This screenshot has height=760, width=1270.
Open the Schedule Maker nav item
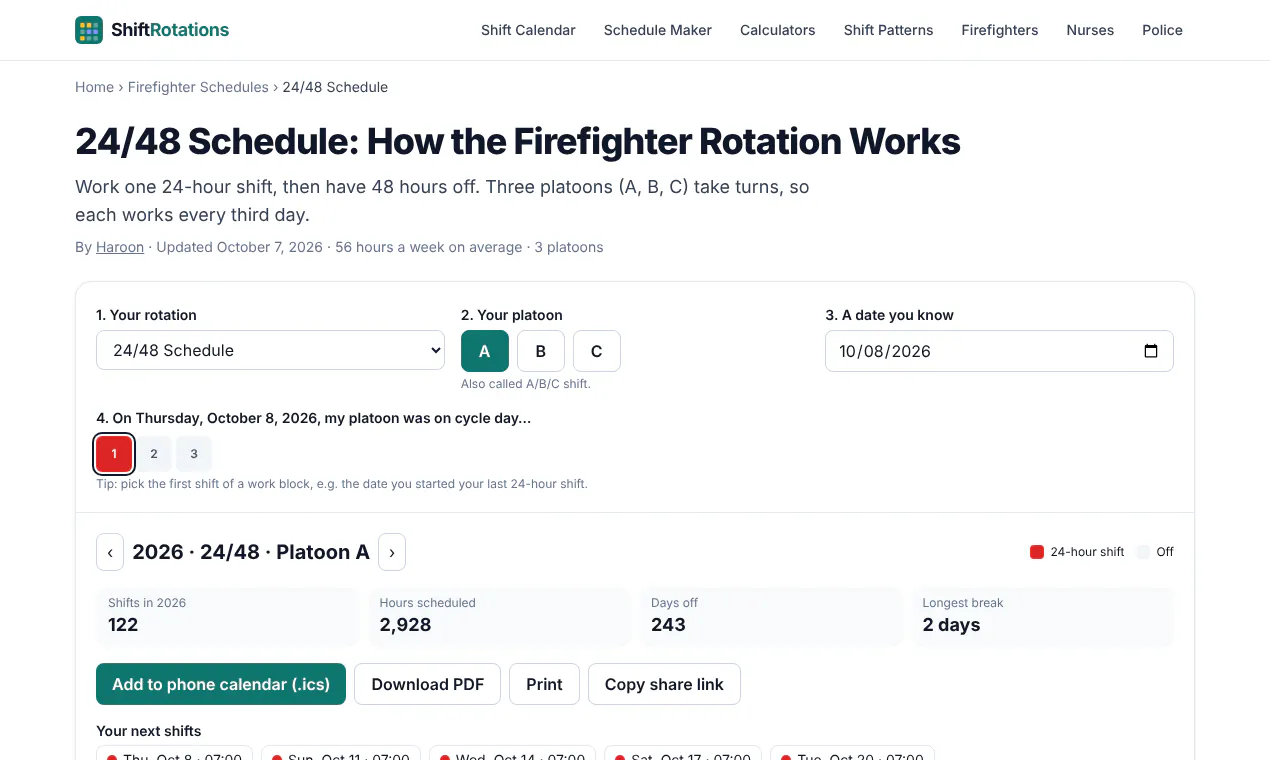[658, 30]
